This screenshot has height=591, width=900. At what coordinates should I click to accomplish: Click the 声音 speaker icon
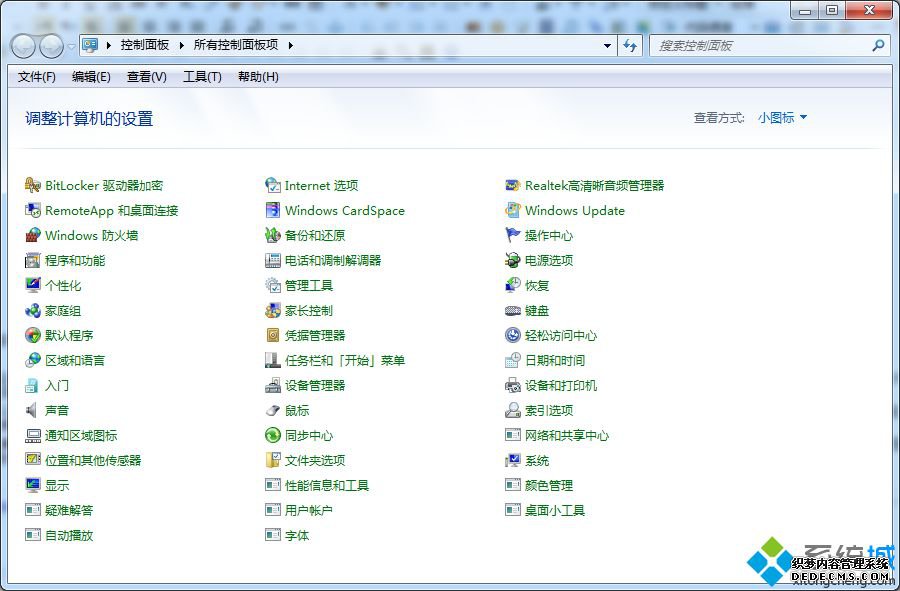32,410
